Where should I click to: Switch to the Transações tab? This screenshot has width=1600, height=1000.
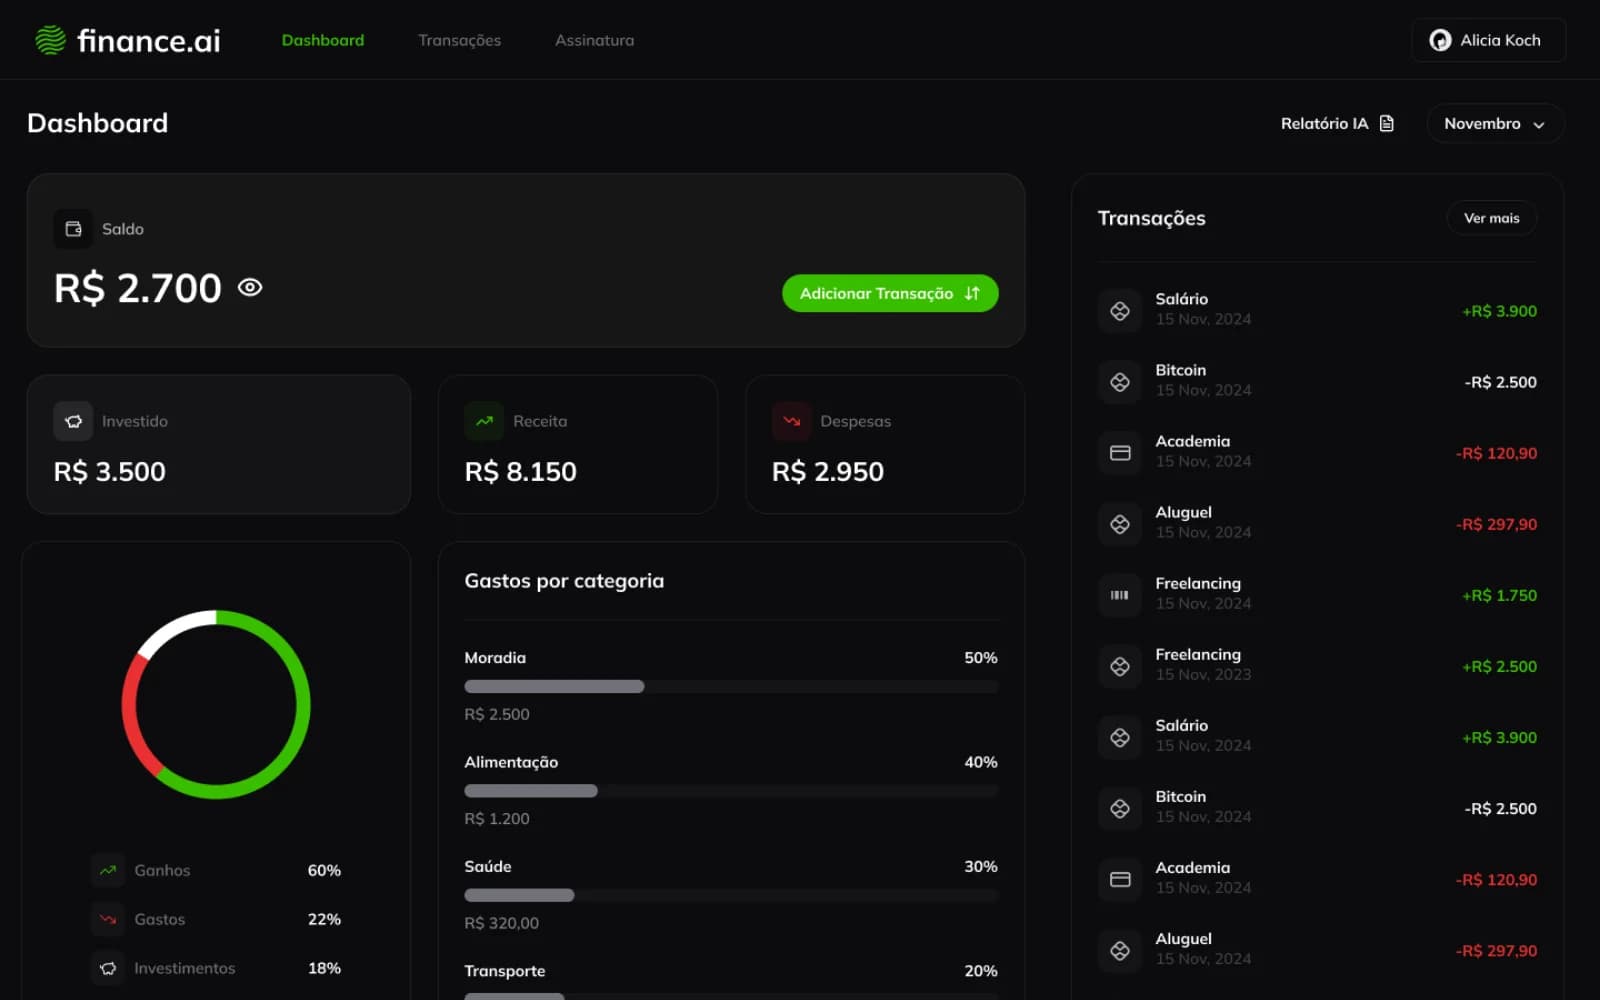[460, 40]
